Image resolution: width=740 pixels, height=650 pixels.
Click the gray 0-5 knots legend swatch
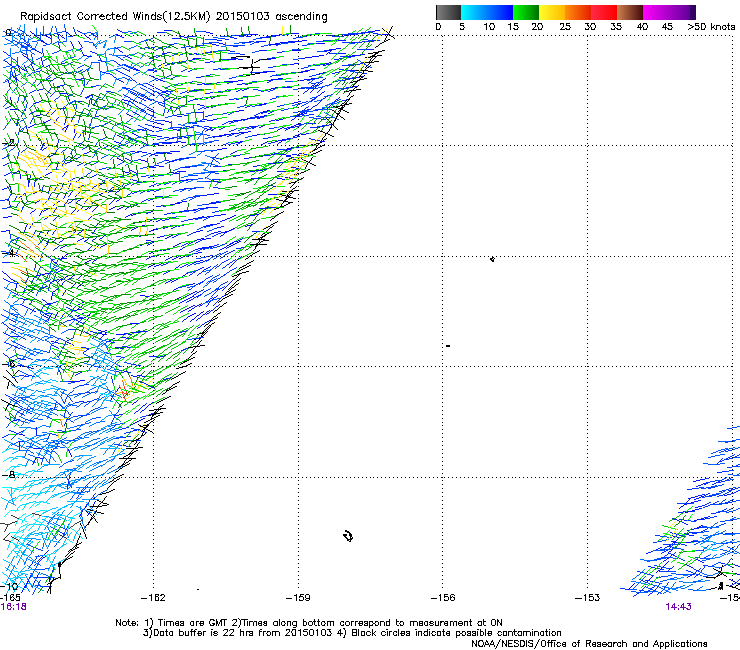[x=448, y=12]
